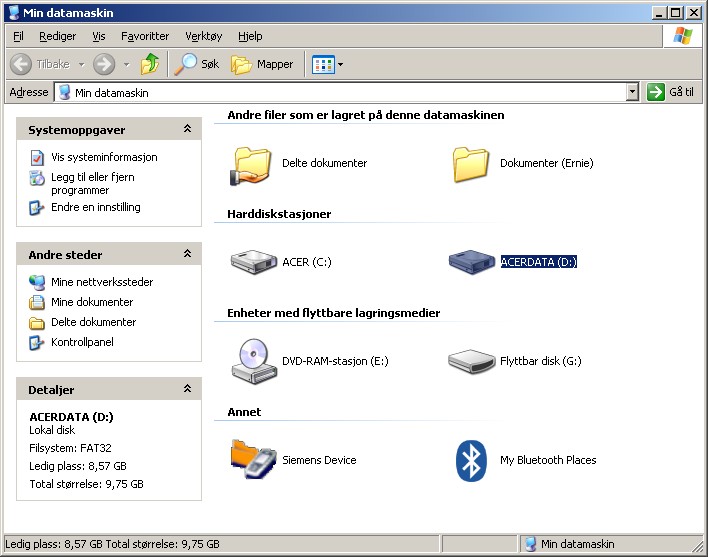Click the DVD-RAM-stasjon (E:) label
The image size is (708, 557).
pos(335,361)
